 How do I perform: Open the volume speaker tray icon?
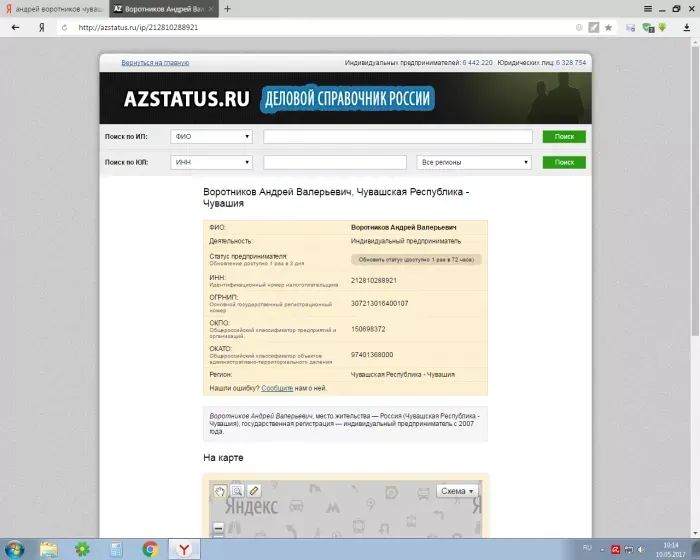tap(642, 550)
